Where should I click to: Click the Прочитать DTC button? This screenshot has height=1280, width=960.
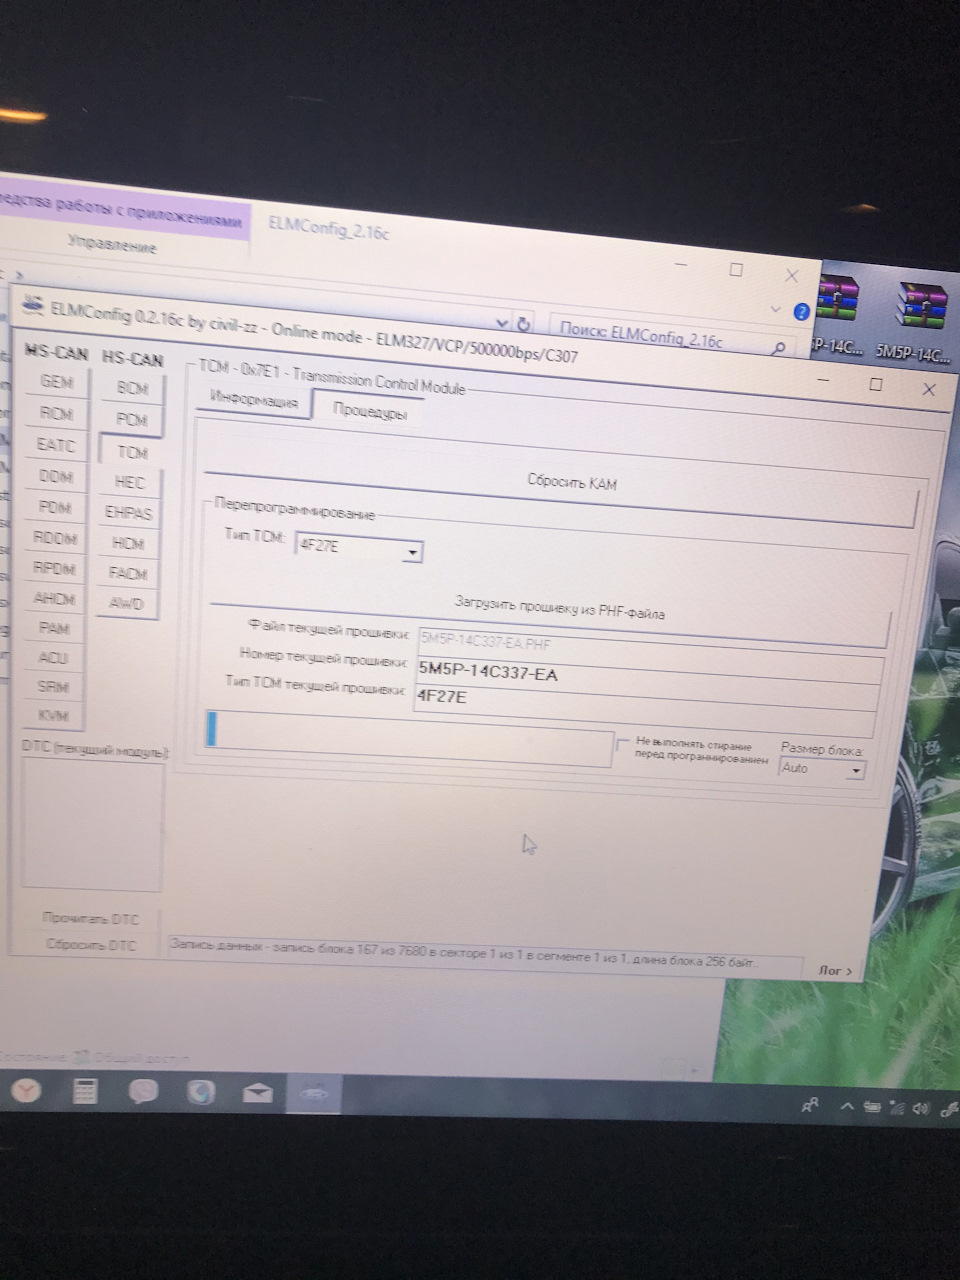point(91,918)
